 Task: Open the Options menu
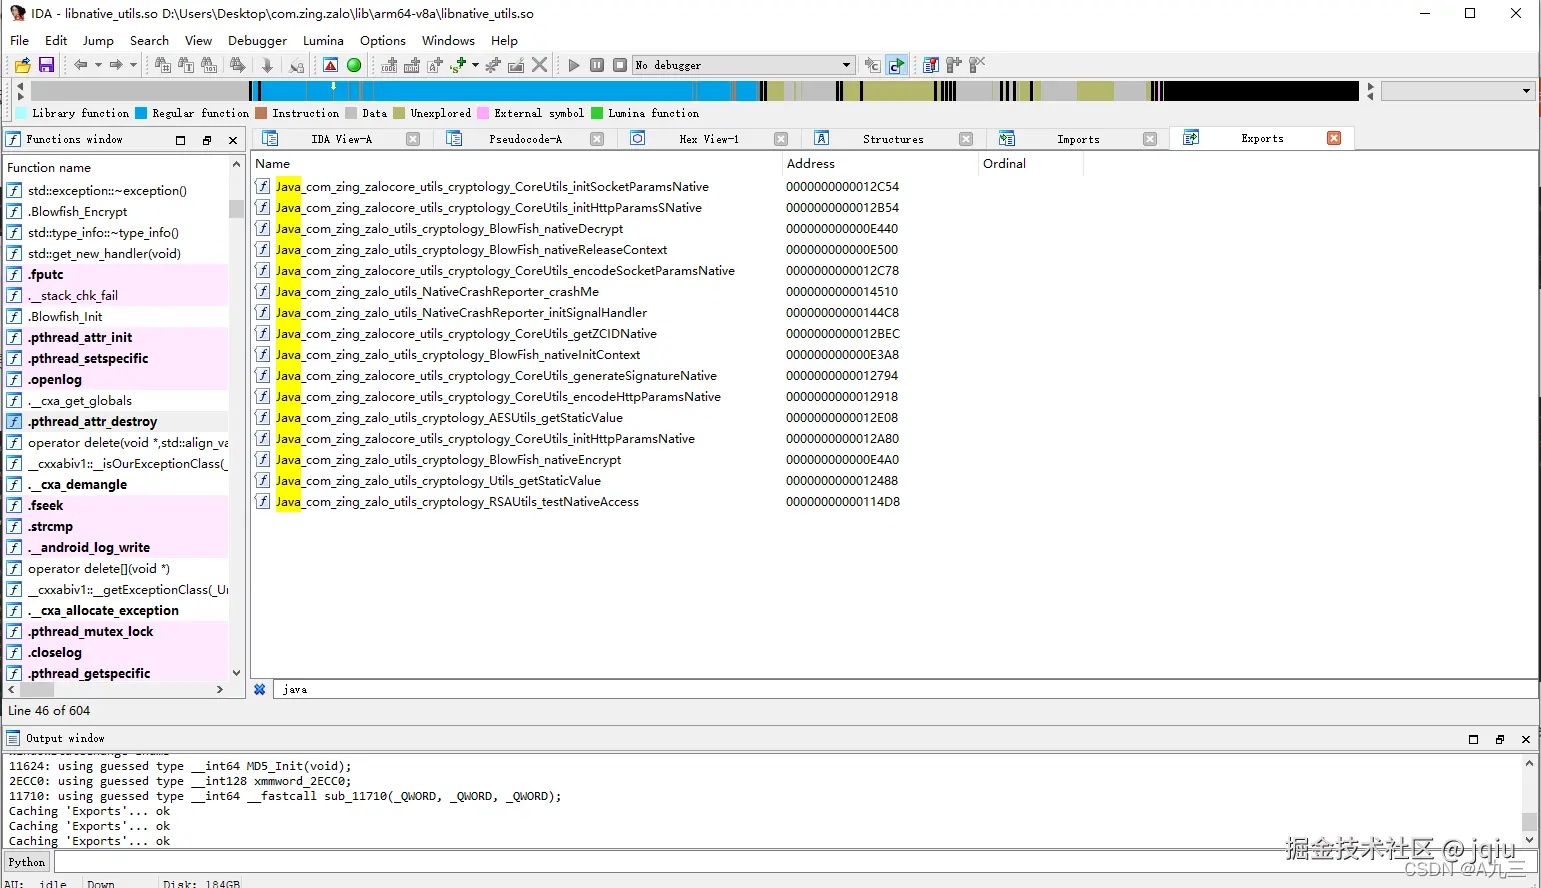point(383,41)
